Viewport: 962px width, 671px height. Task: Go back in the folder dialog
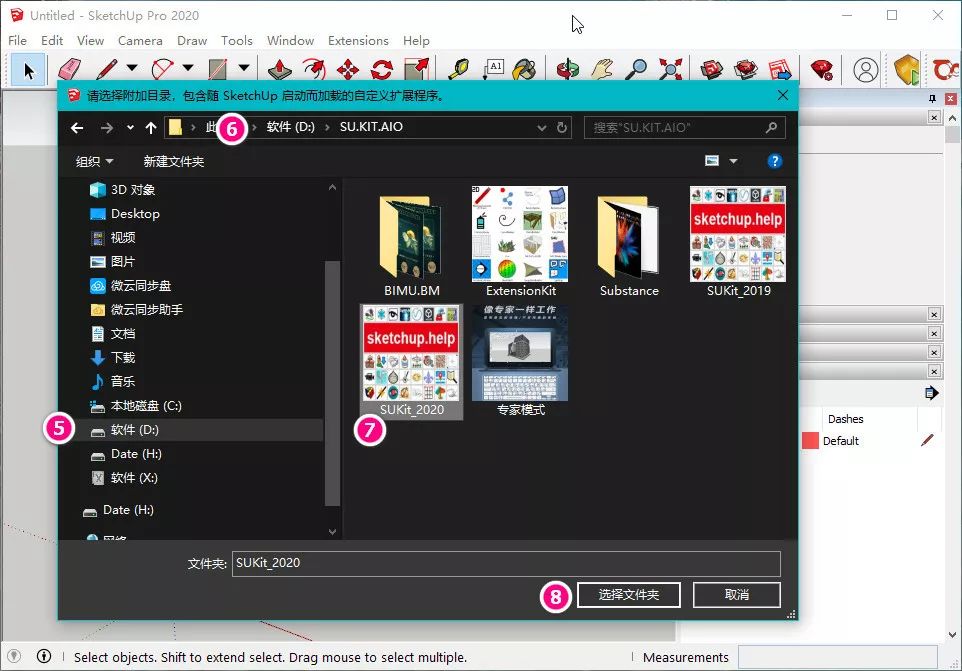click(x=77, y=128)
